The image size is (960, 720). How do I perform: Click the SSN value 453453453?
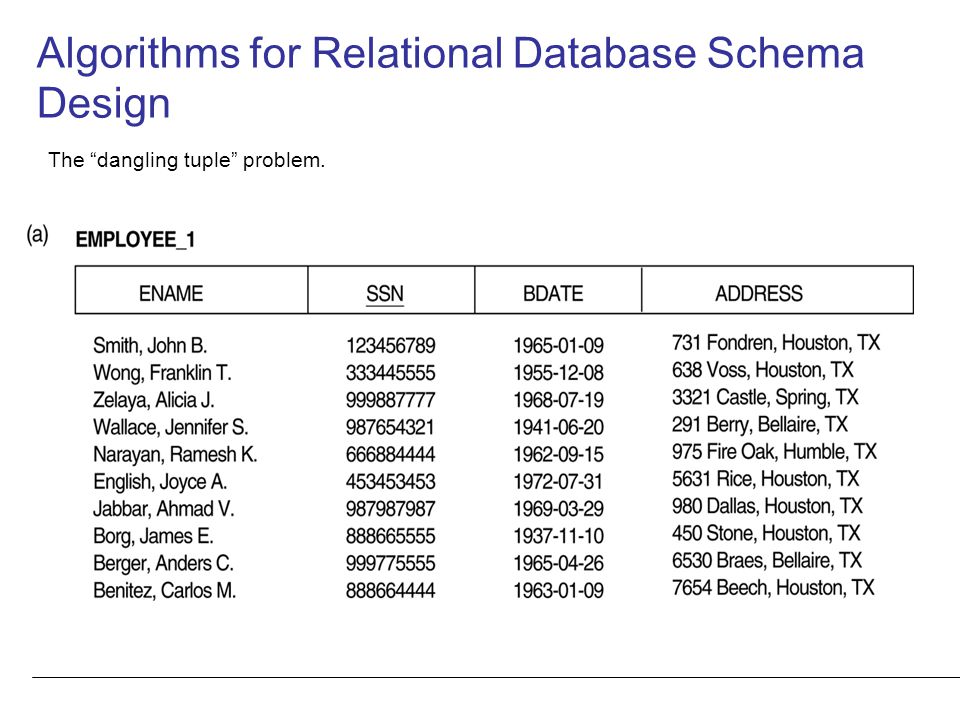[x=390, y=481]
